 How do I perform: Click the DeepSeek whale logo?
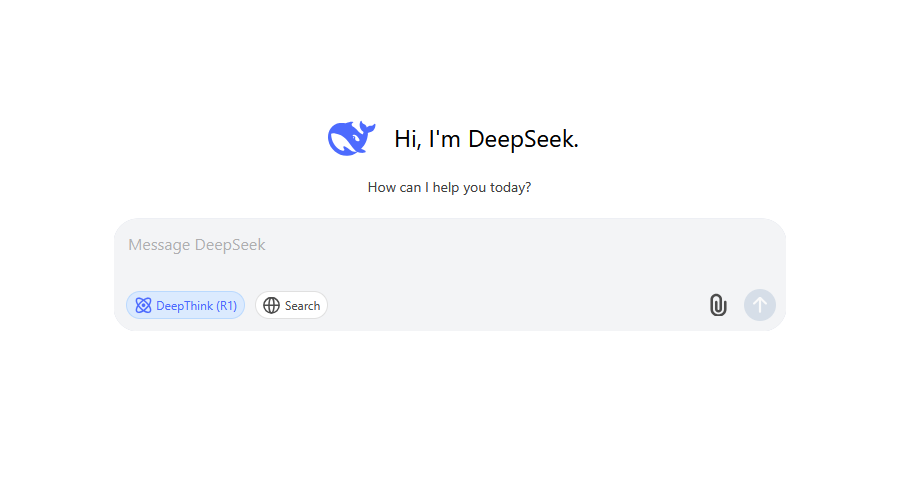coord(351,138)
